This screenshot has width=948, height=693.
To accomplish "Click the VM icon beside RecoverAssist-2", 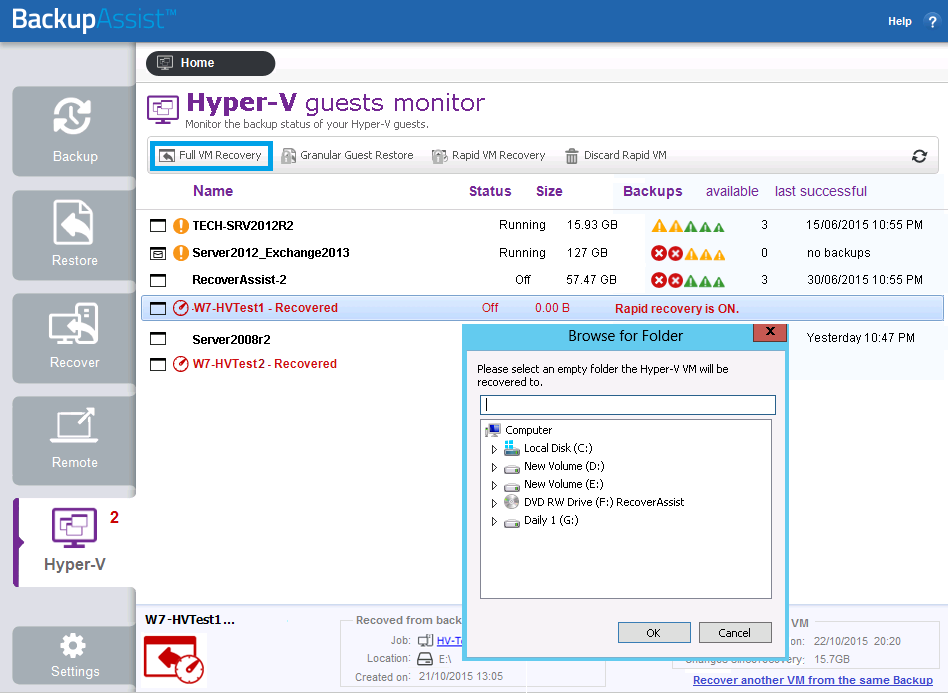I will [158, 281].
